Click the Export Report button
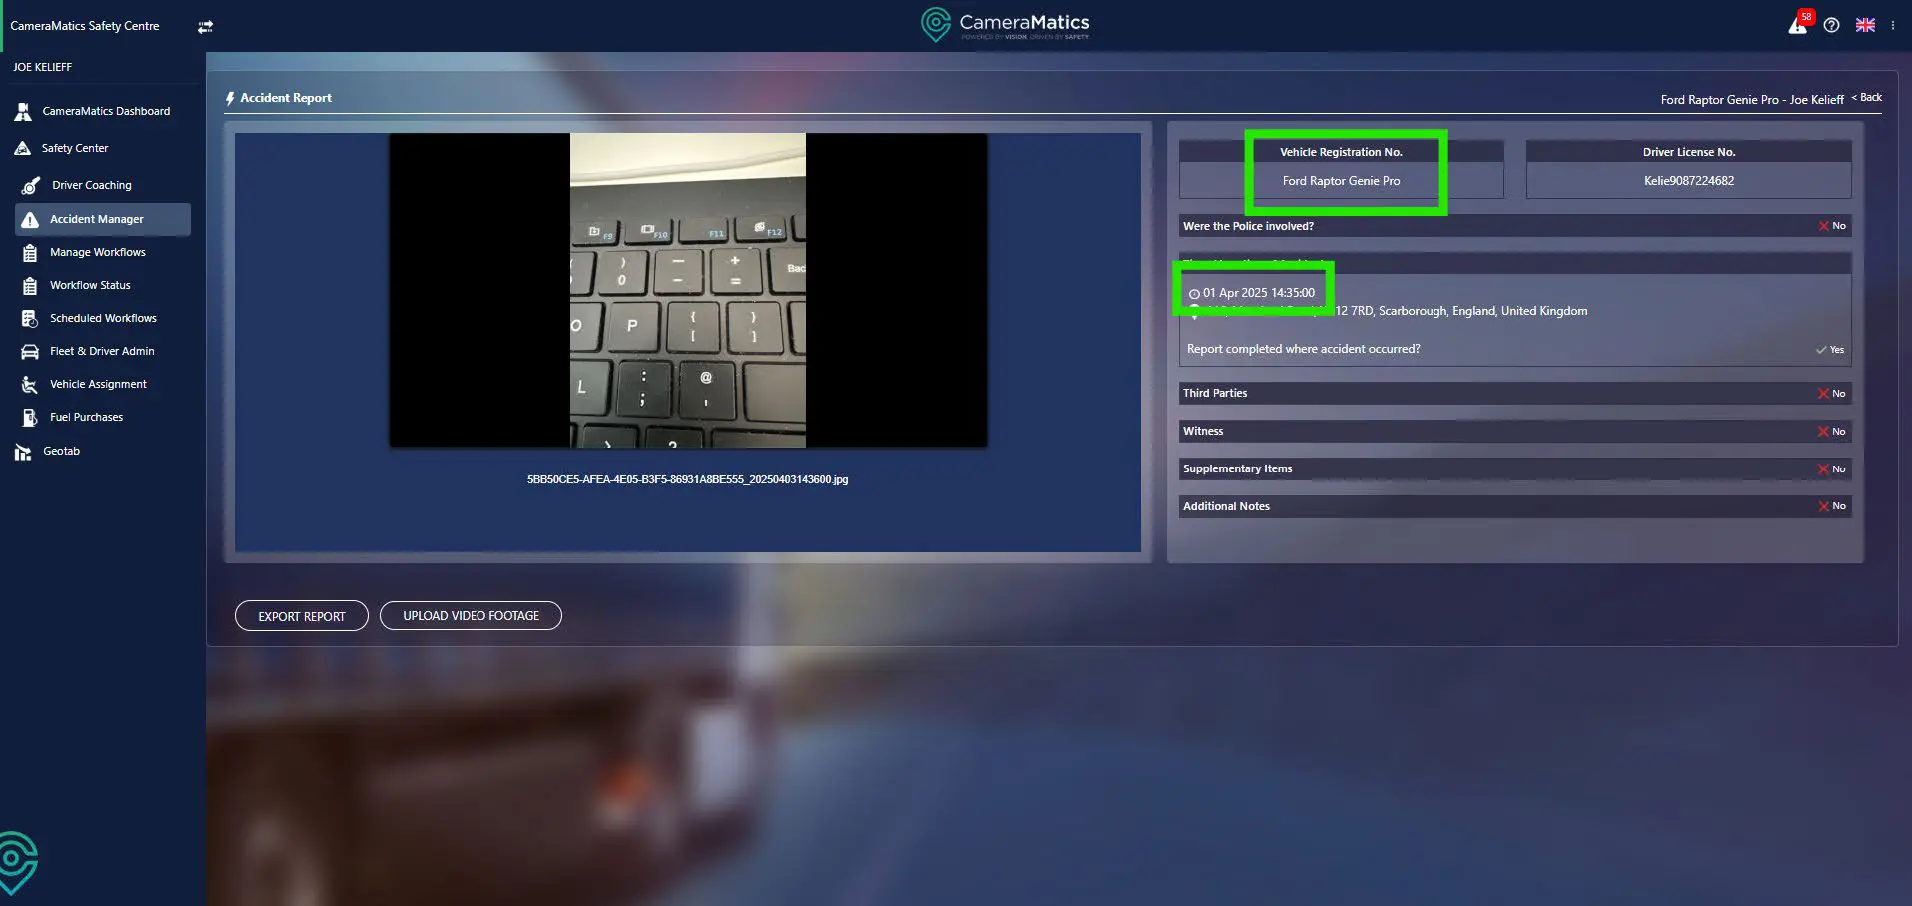This screenshot has height=906, width=1912. [x=301, y=616]
